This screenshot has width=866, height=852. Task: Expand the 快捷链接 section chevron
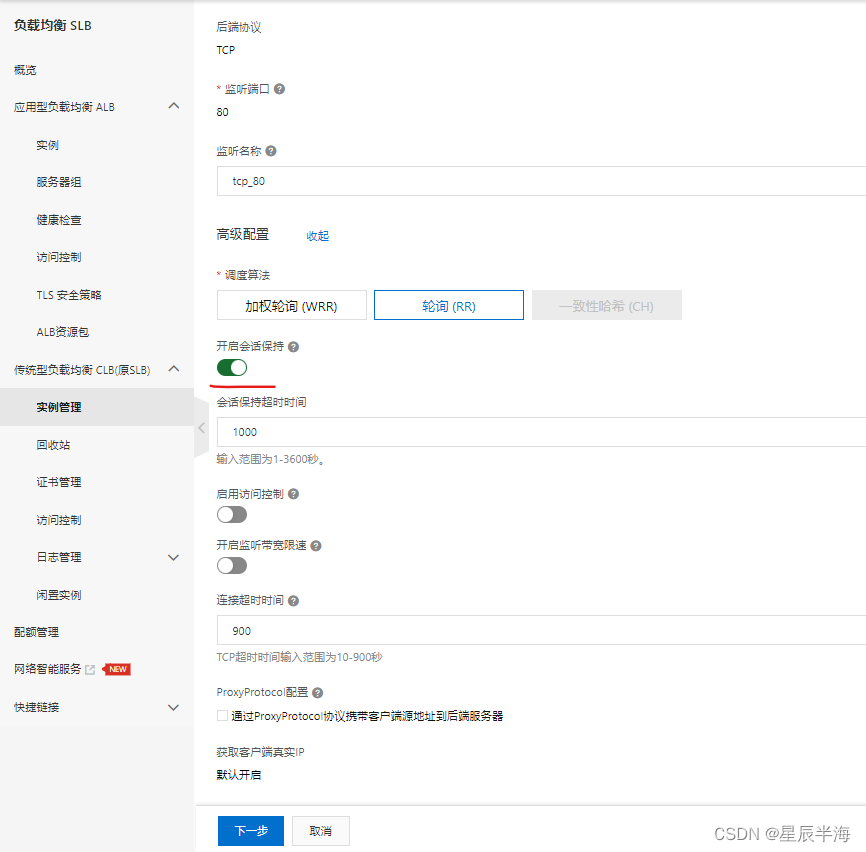[x=173, y=708]
